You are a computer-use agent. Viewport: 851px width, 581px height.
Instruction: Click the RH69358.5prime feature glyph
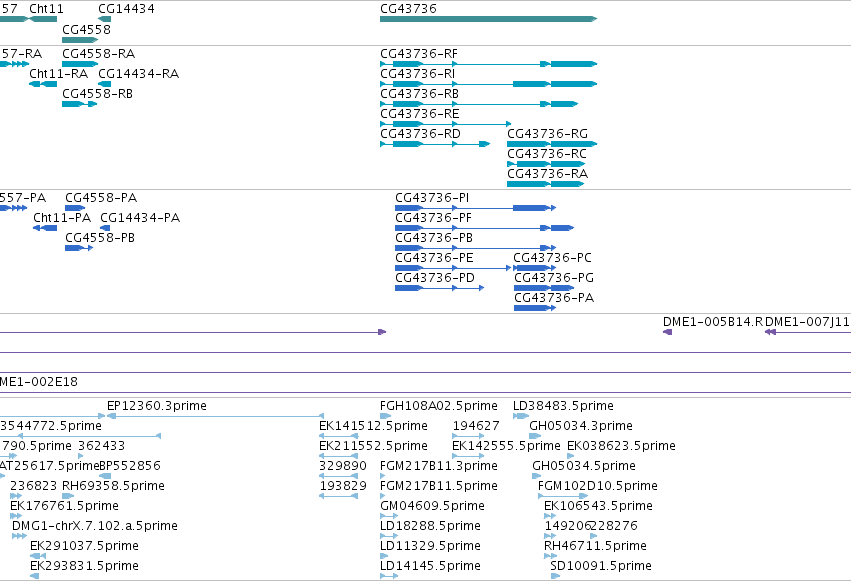point(68,496)
